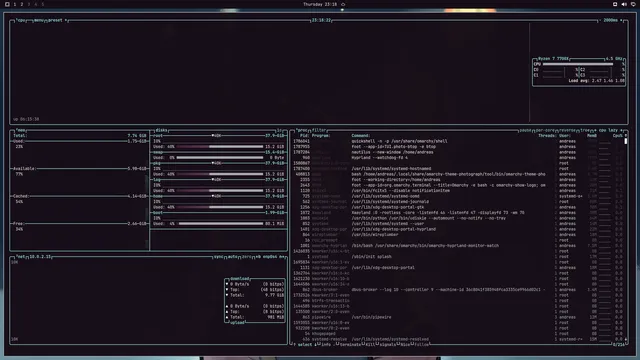The width and height of the screenshot is (640, 360).
Task: Toggle the cpu box label in btop
Action: 21,20
